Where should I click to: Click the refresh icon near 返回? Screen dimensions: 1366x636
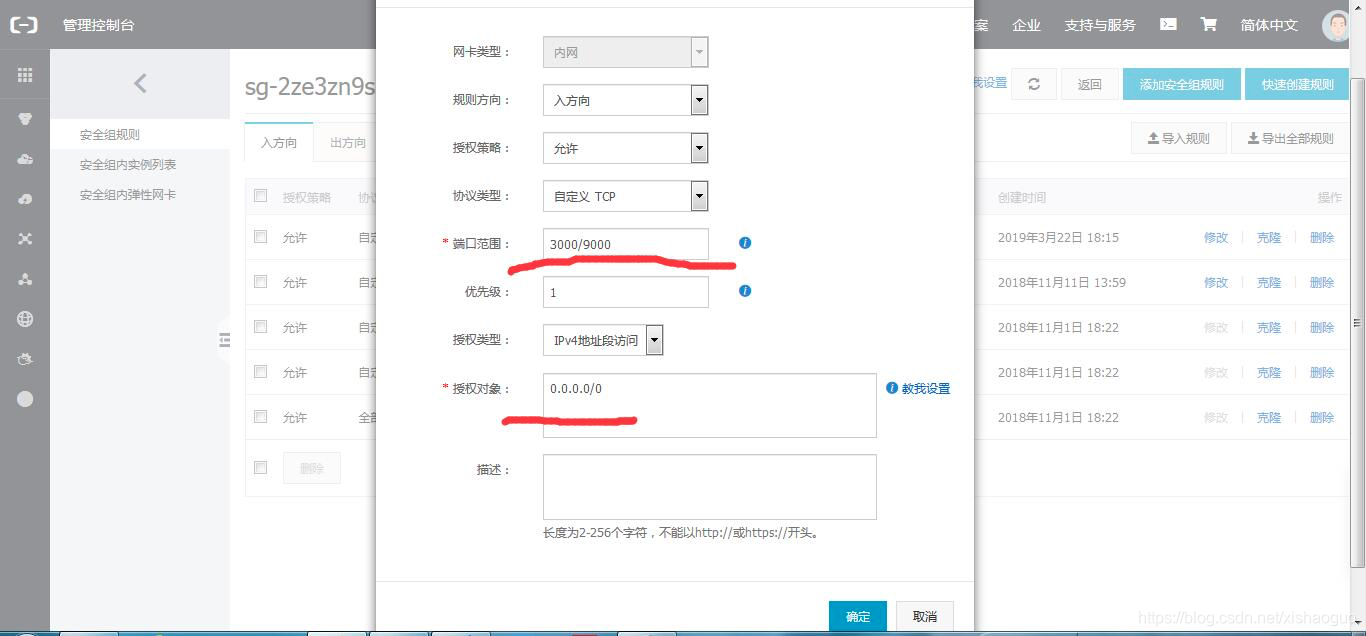1033,84
